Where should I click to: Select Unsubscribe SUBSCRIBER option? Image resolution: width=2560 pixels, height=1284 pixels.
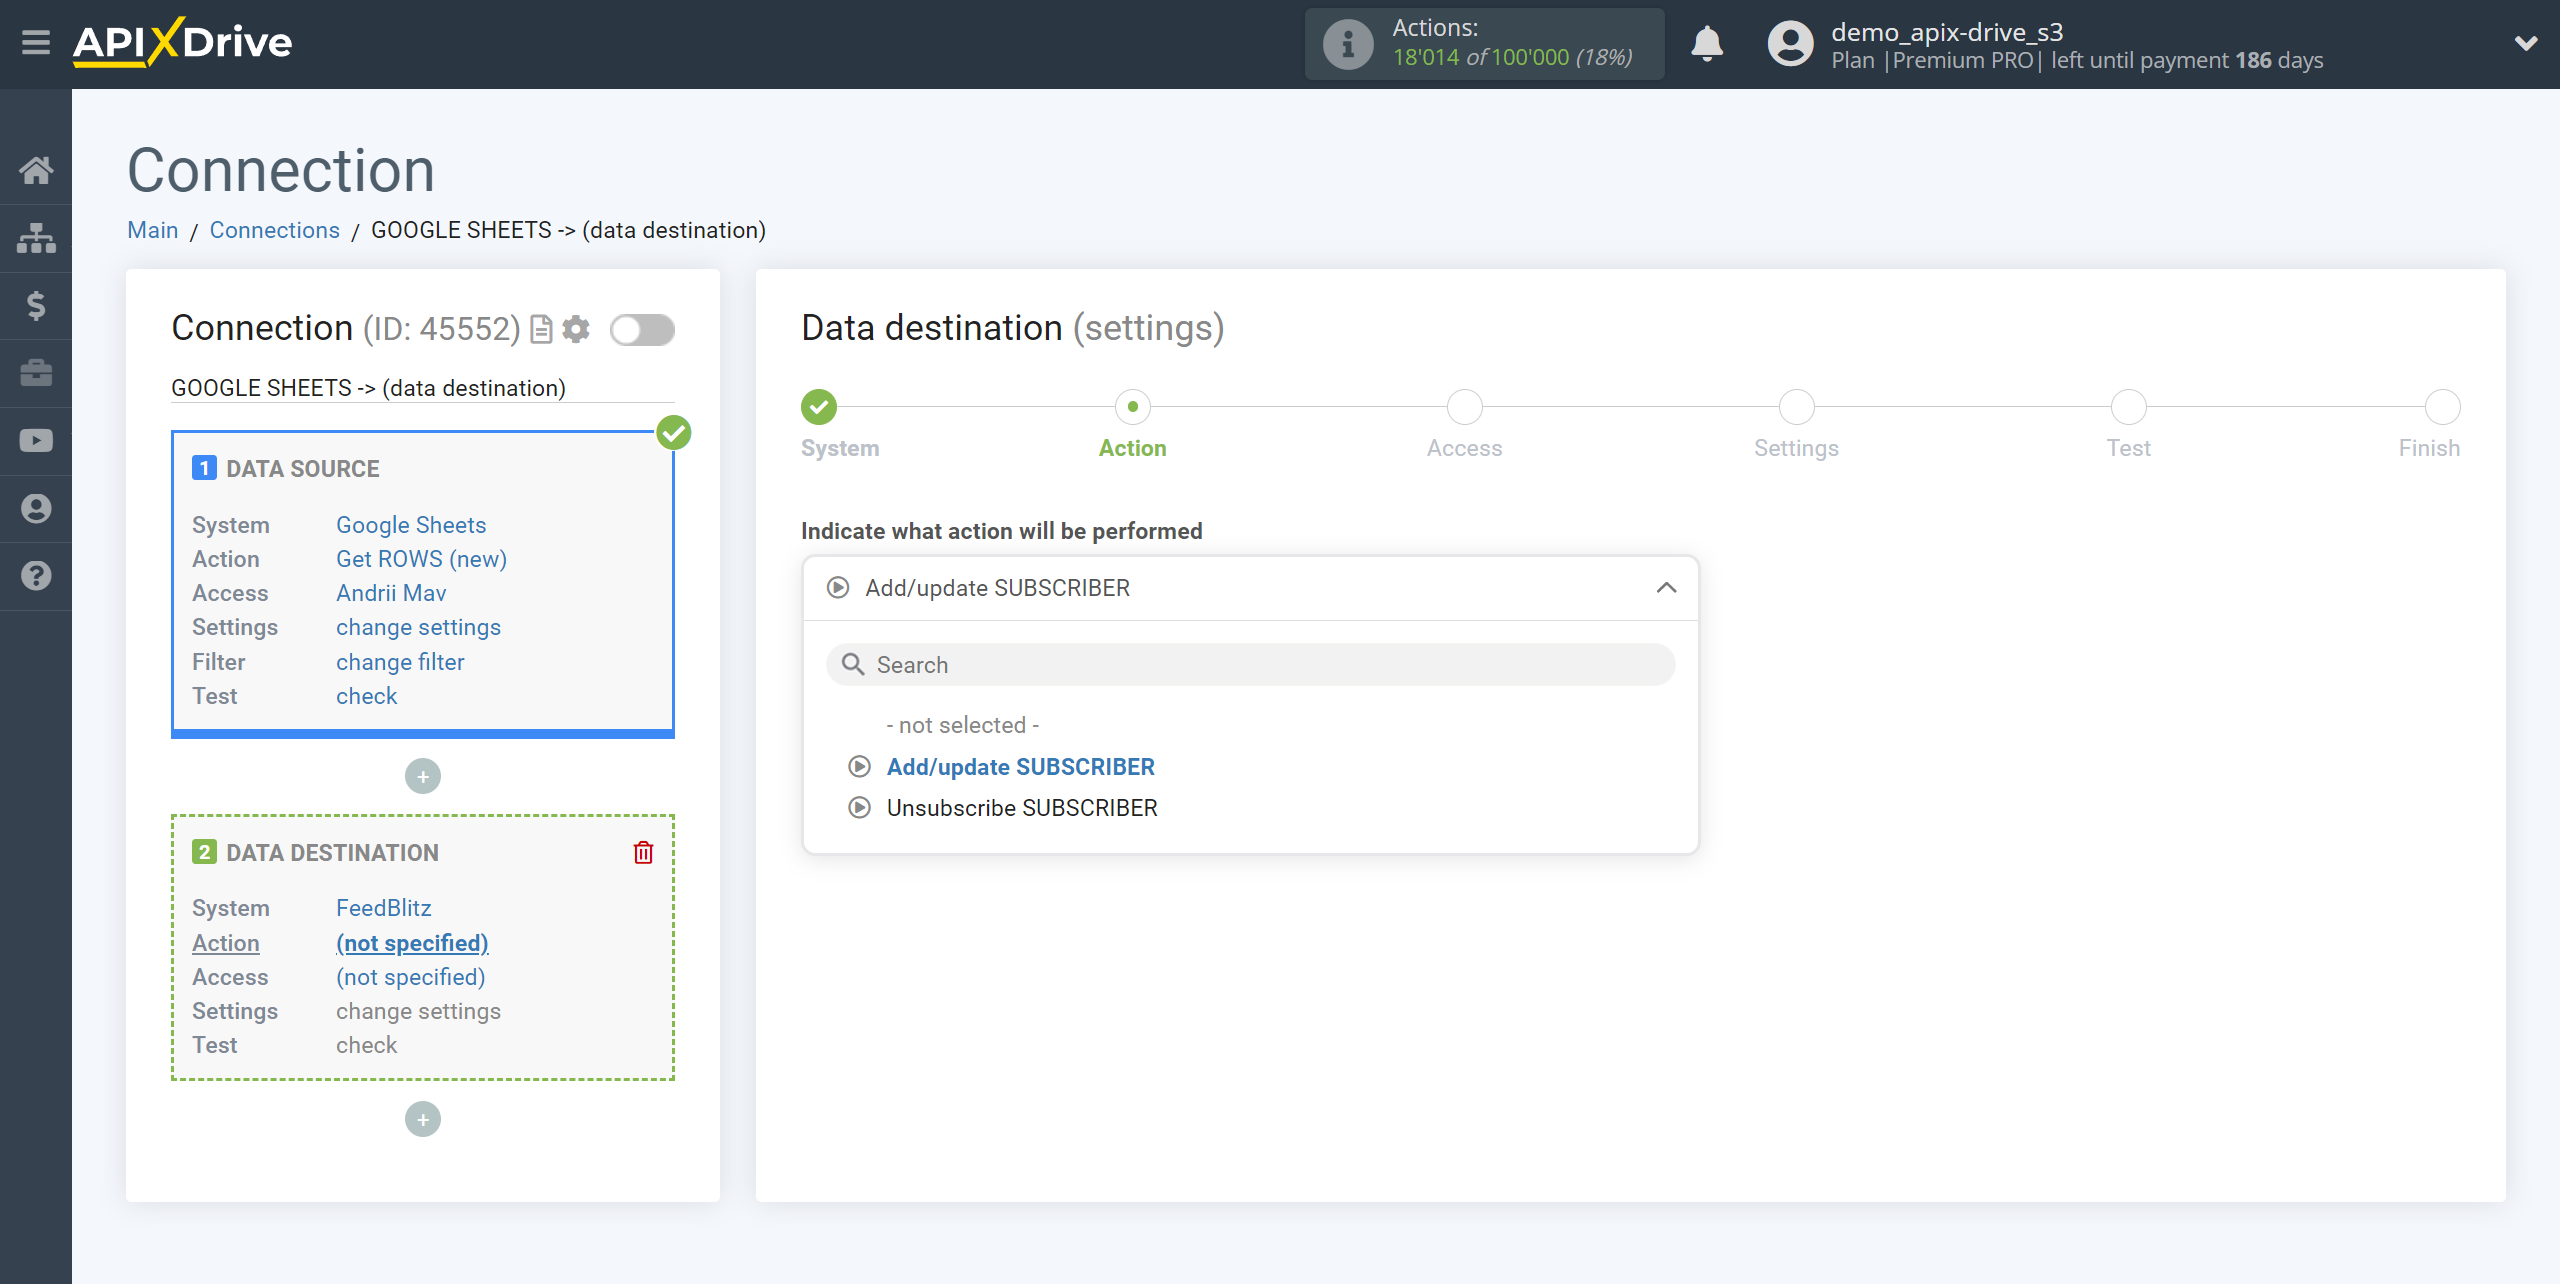1022,808
